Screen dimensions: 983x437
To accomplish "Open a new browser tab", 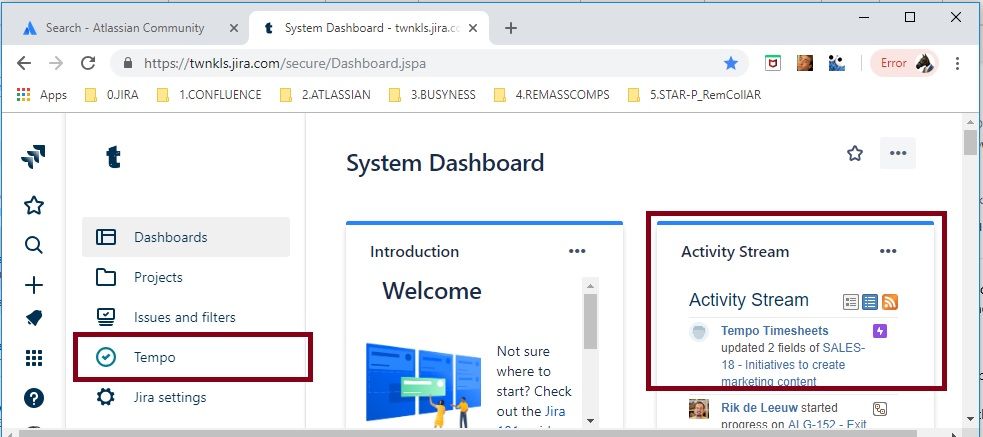I will 510,28.
